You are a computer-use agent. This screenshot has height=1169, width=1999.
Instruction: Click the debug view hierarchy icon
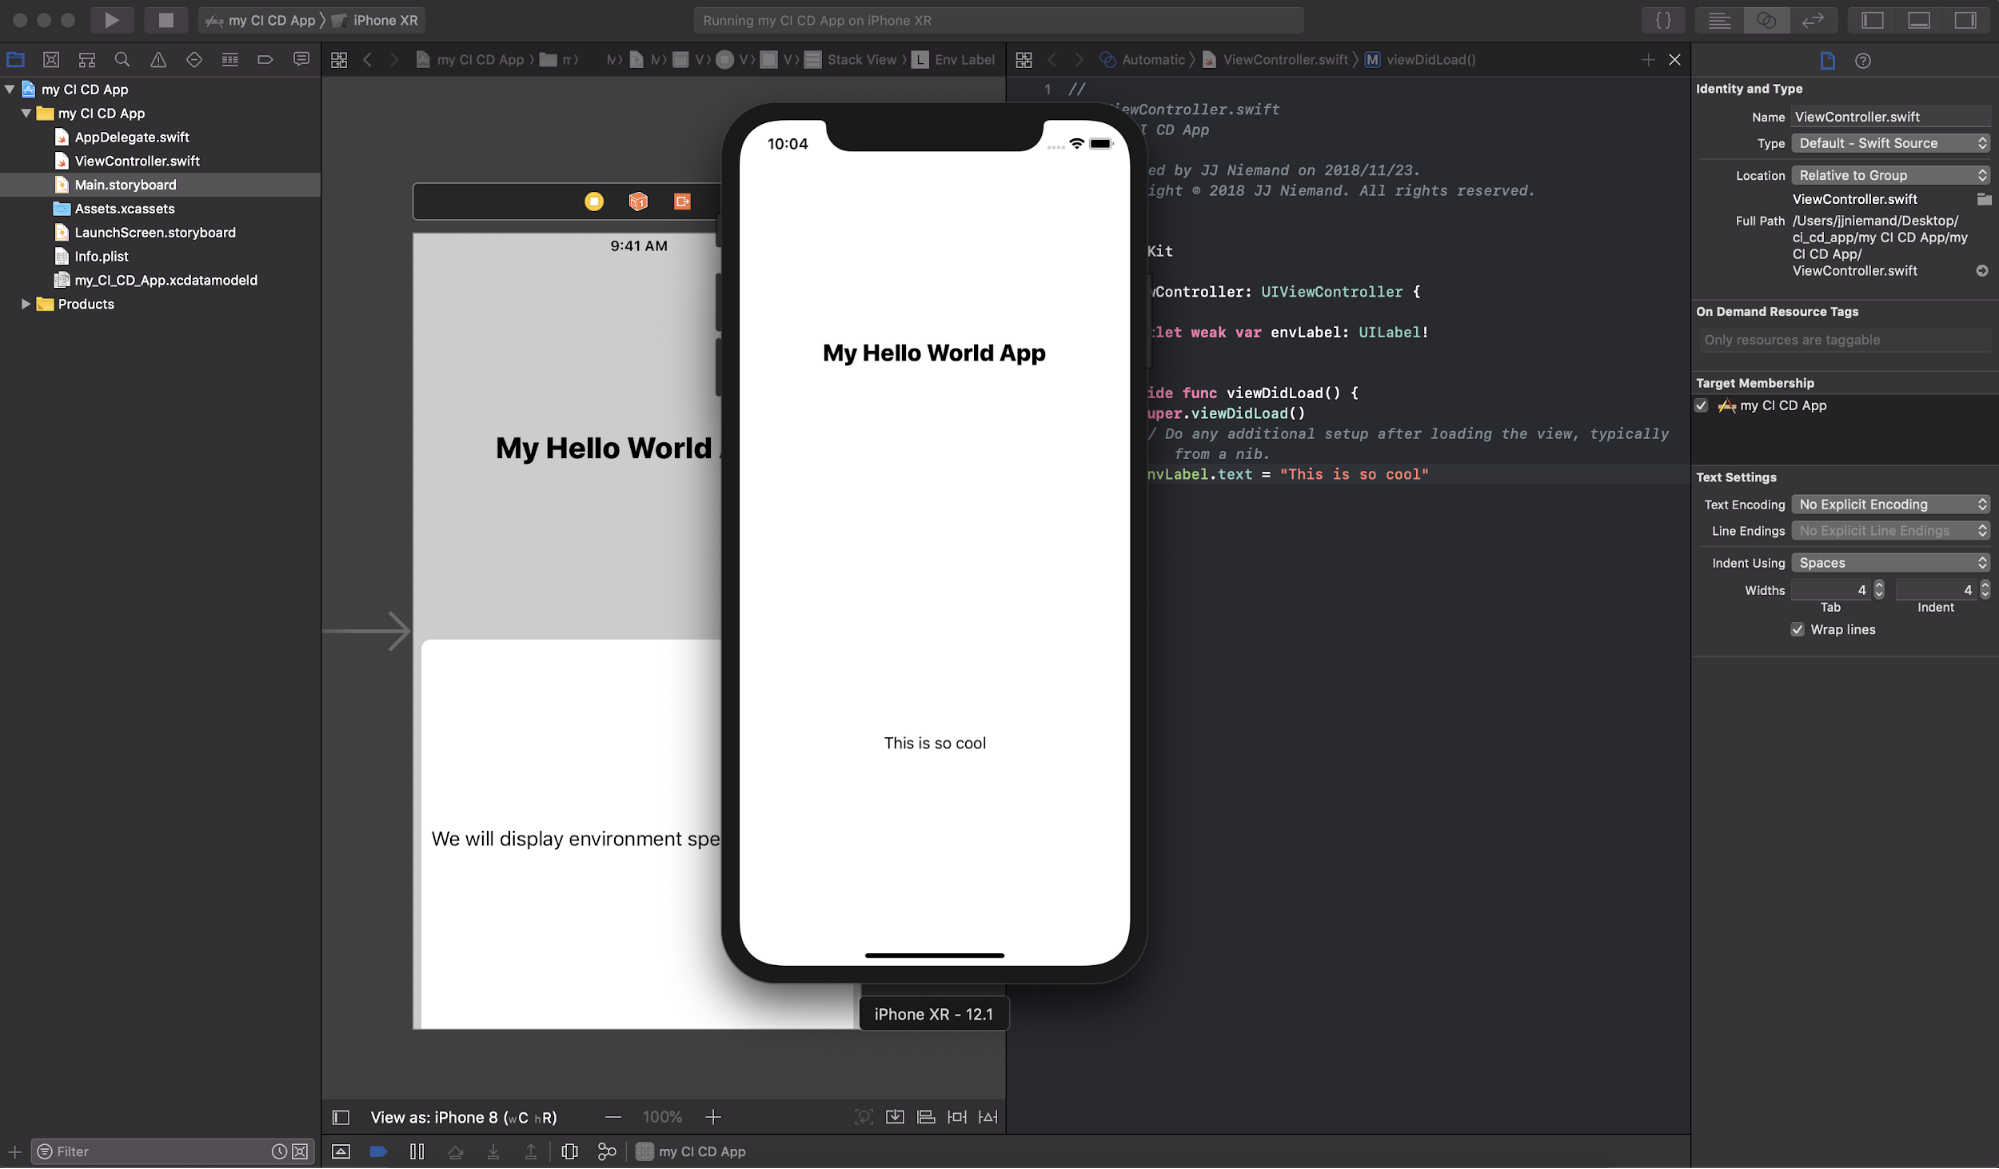569,1151
